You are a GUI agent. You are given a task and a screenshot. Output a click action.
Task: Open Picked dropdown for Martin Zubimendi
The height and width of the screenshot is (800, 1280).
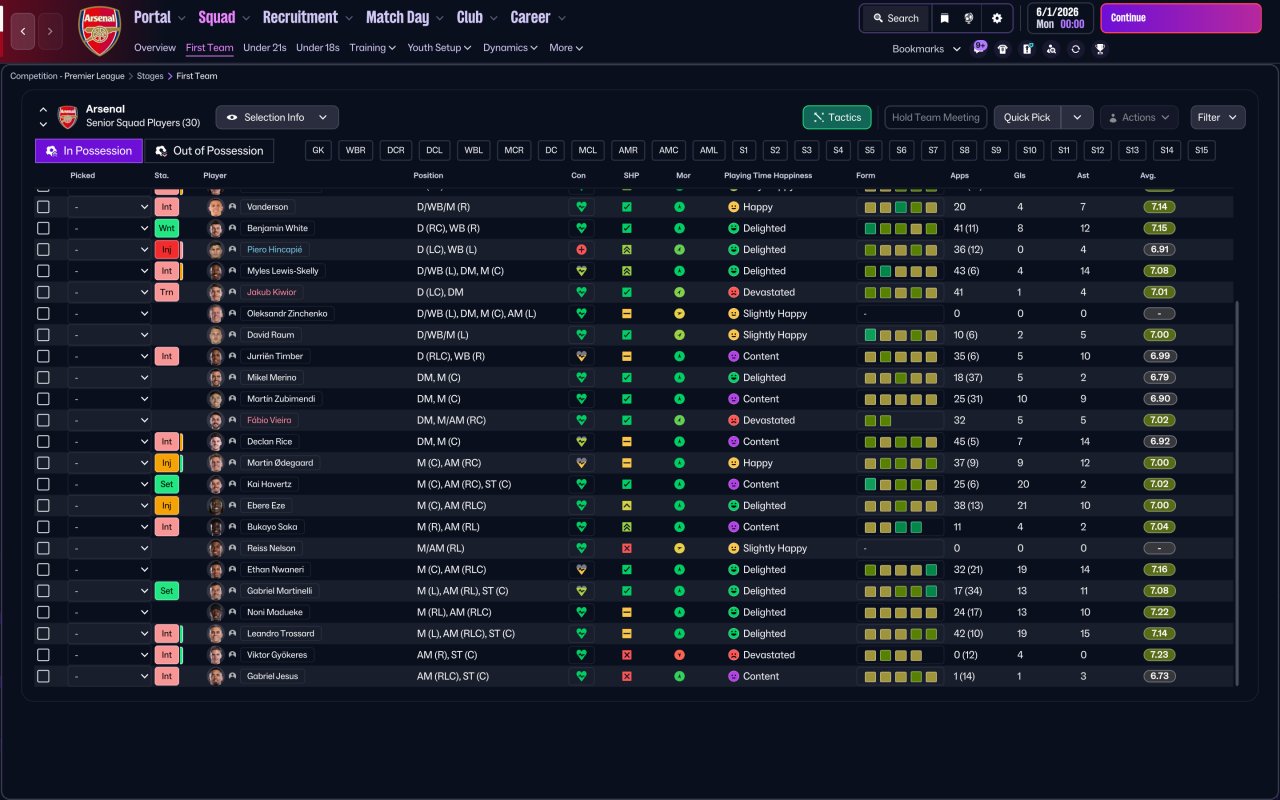point(109,399)
